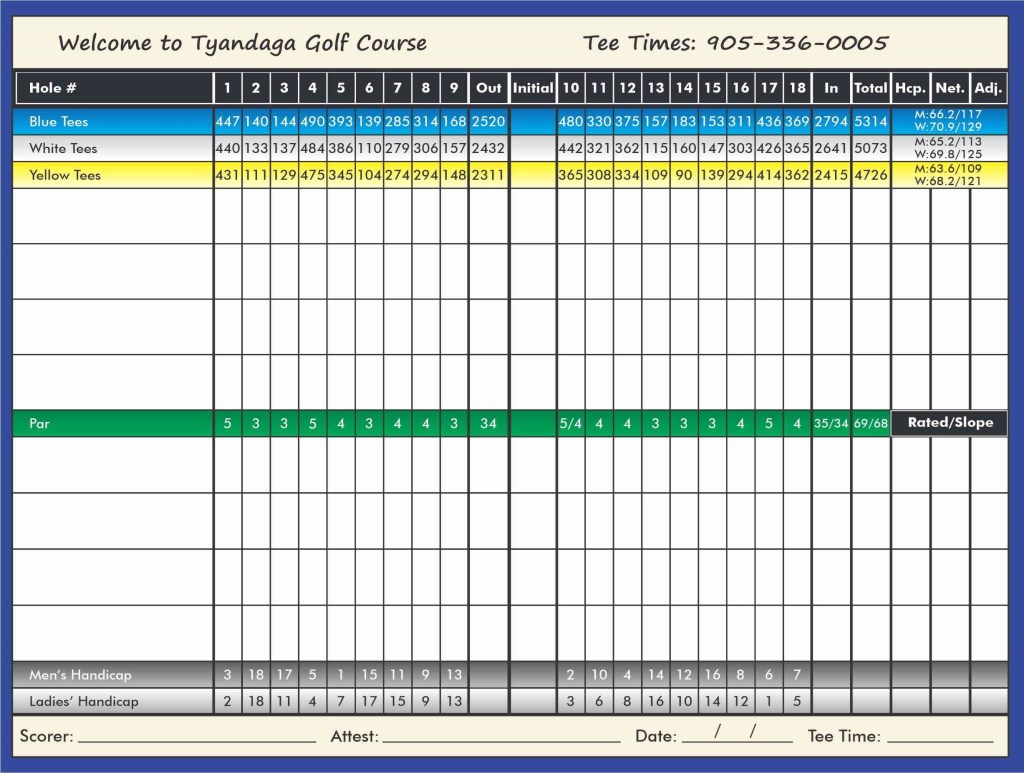This screenshot has height=773, width=1024.
Task: Click Blue Tees hole 1 yardage 447
Action: coord(227,121)
